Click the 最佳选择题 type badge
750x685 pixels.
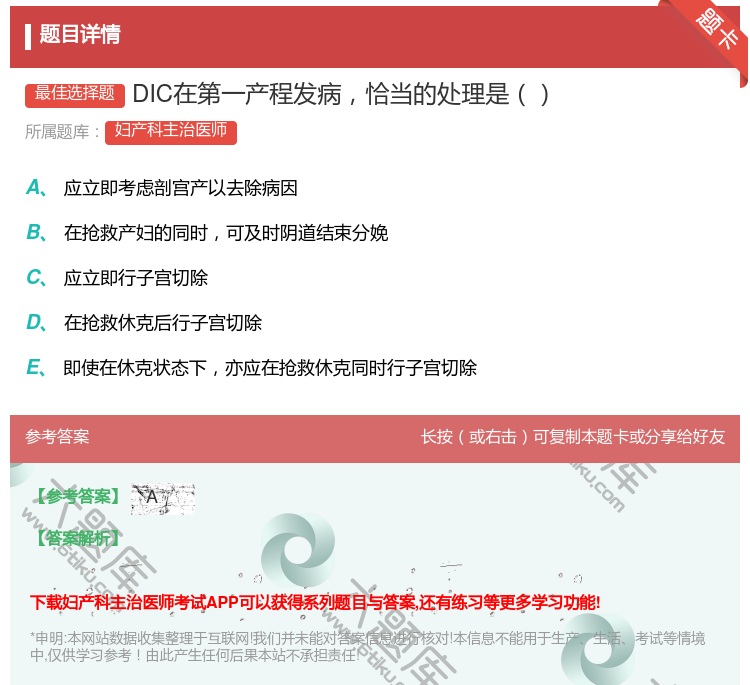pyautogui.click(x=75, y=94)
